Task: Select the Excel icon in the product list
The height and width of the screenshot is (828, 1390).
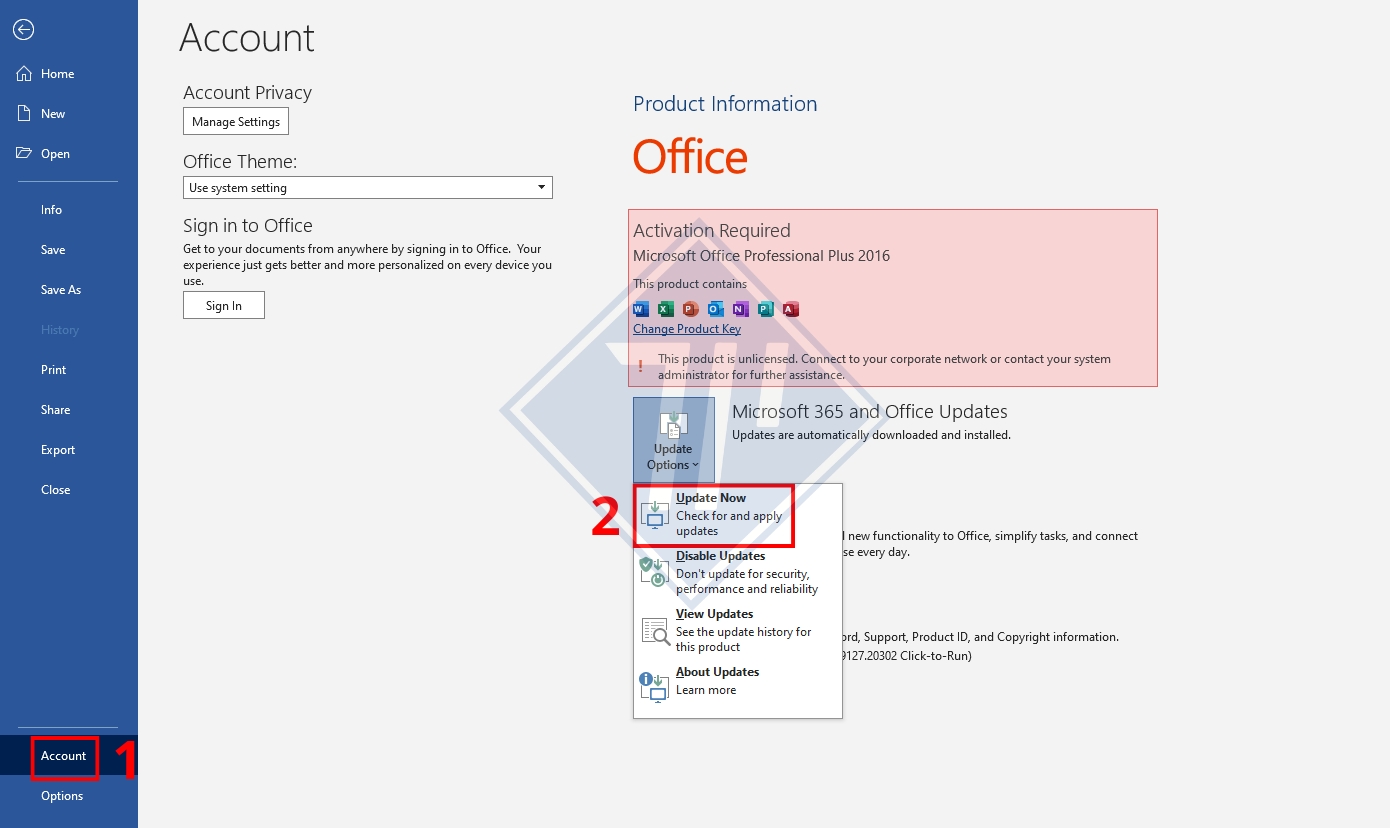Action: [x=665, y=309]
